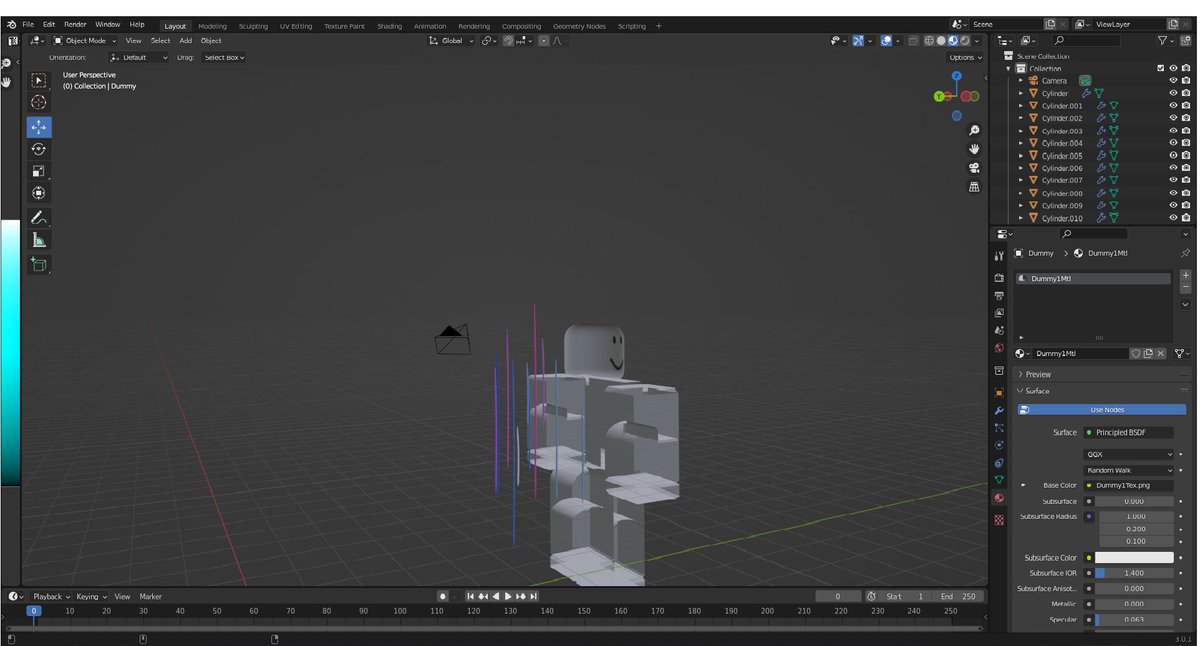Click the Principled BSDF surface button
This screenshot has width=1200, height=646.
tap(1129, 433)
